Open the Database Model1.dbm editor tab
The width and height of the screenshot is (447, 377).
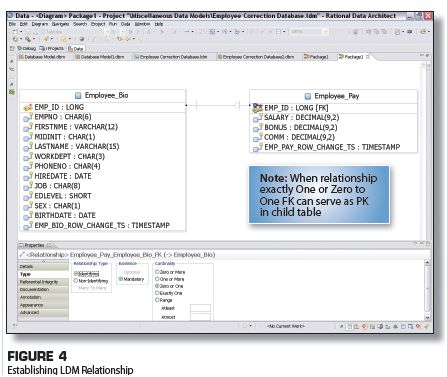pyautogui.click(x=100, y=57)
